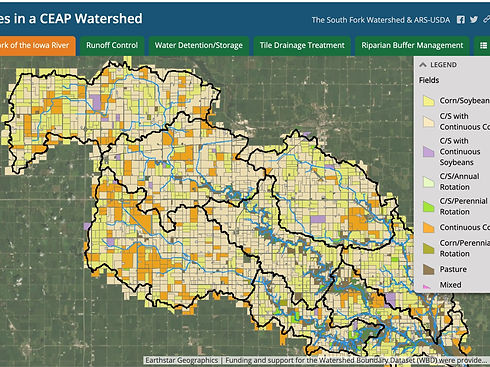
Task: Click the Mixed pink legend swatch
Action: (x=428, y=286)
